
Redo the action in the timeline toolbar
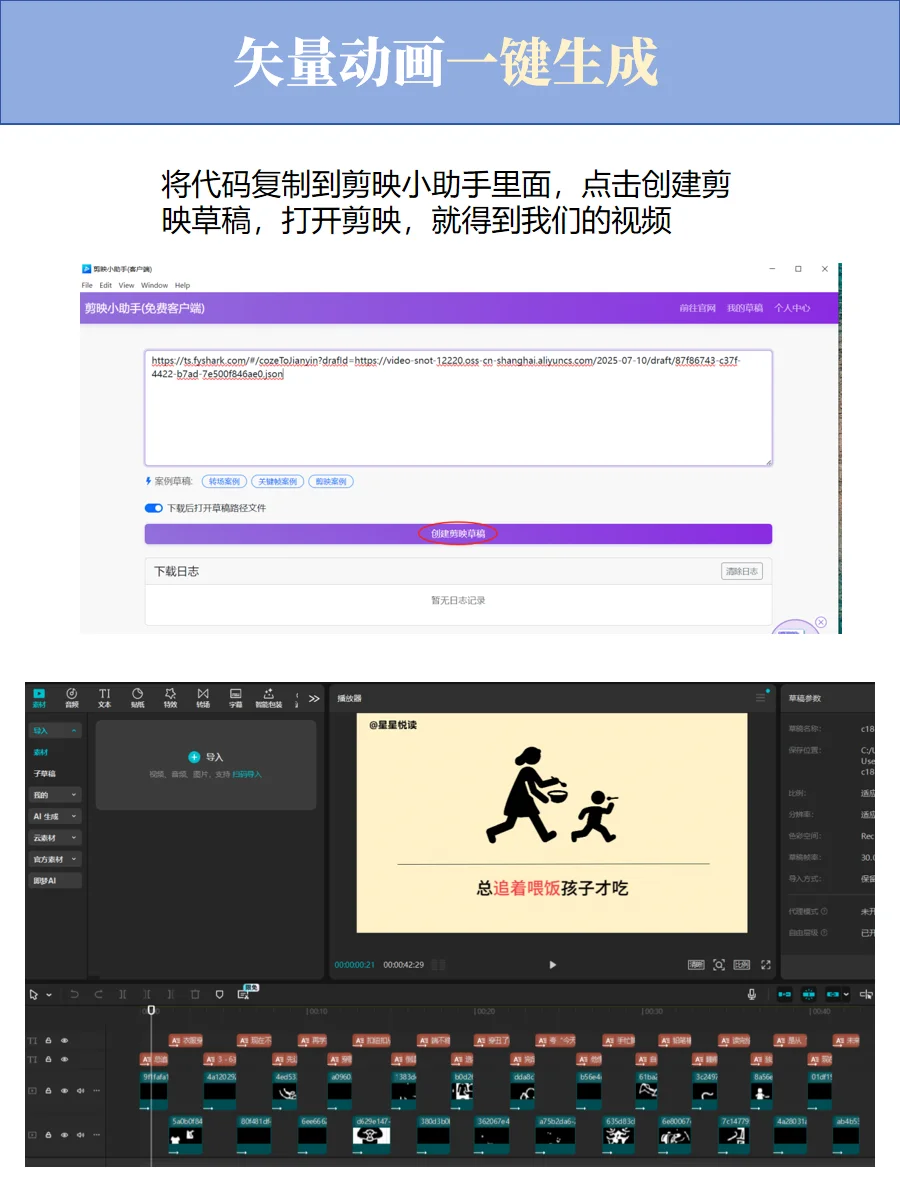98,994
